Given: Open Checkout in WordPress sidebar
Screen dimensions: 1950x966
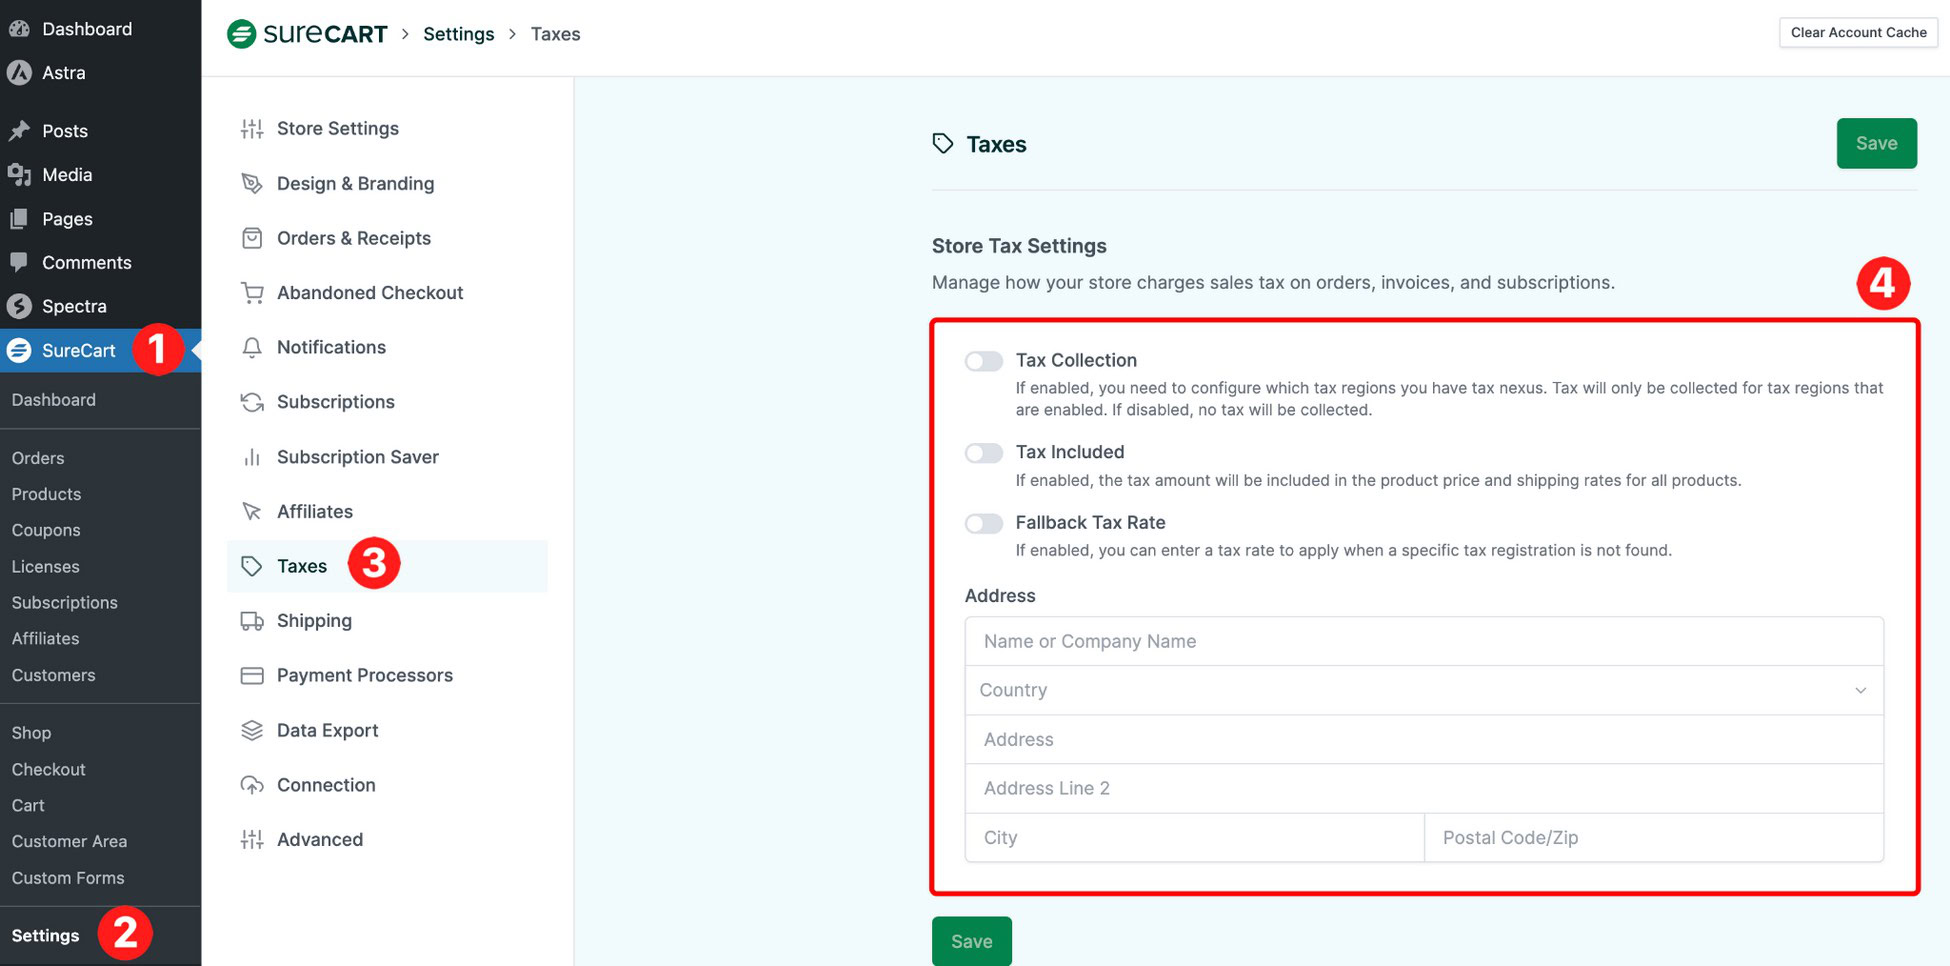Looking at the screenshot, I should click(x=48, y=769).
